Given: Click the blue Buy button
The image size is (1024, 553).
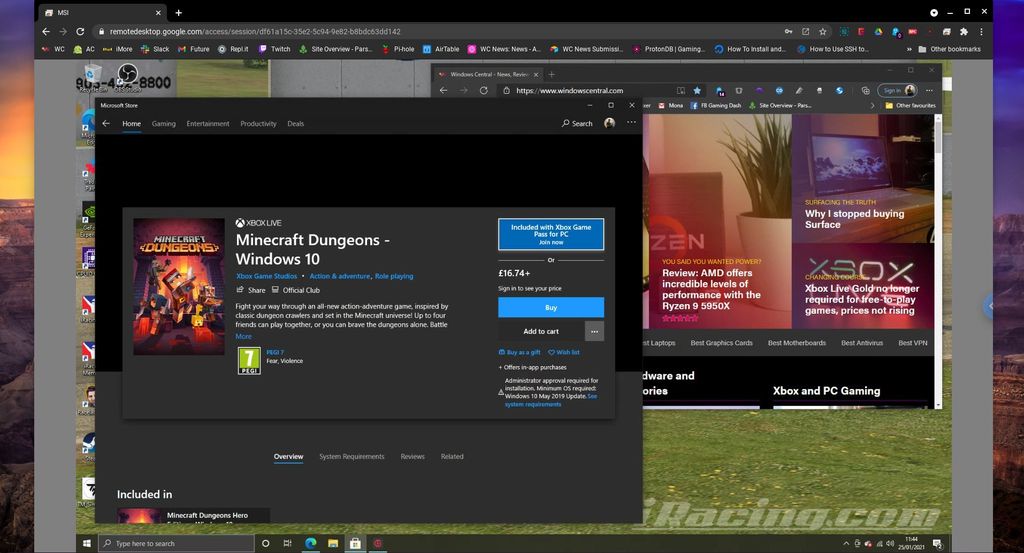Looking at the screenshot, I should coord(551,308).
